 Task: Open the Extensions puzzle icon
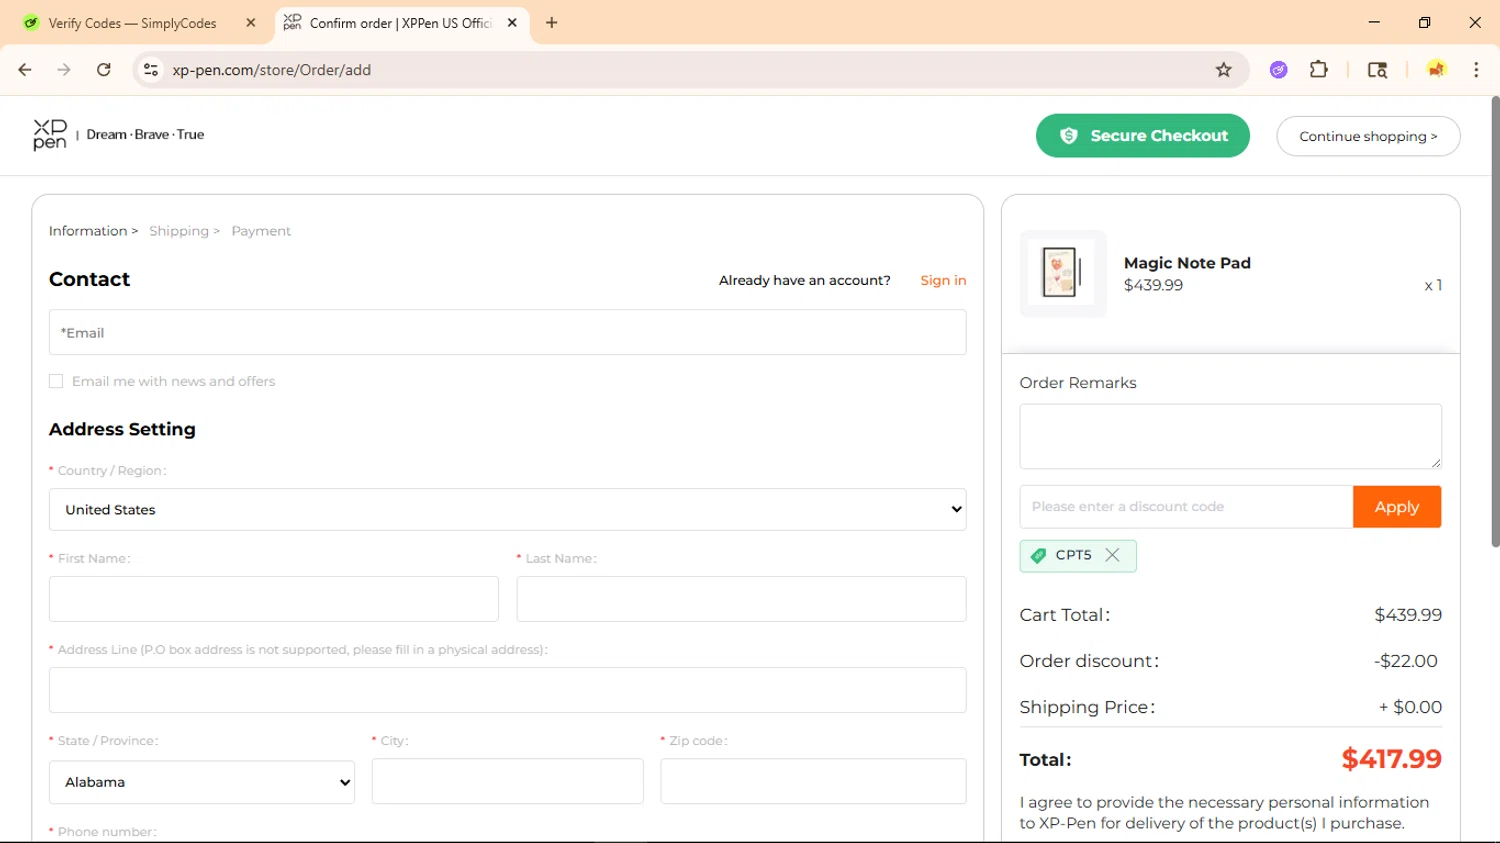(x=1319, y=70)
